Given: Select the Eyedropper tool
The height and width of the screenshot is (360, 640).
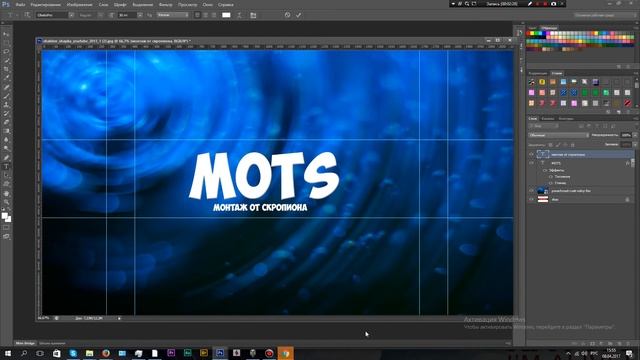Looking at the screenshot, I should [x=6, y=78].
